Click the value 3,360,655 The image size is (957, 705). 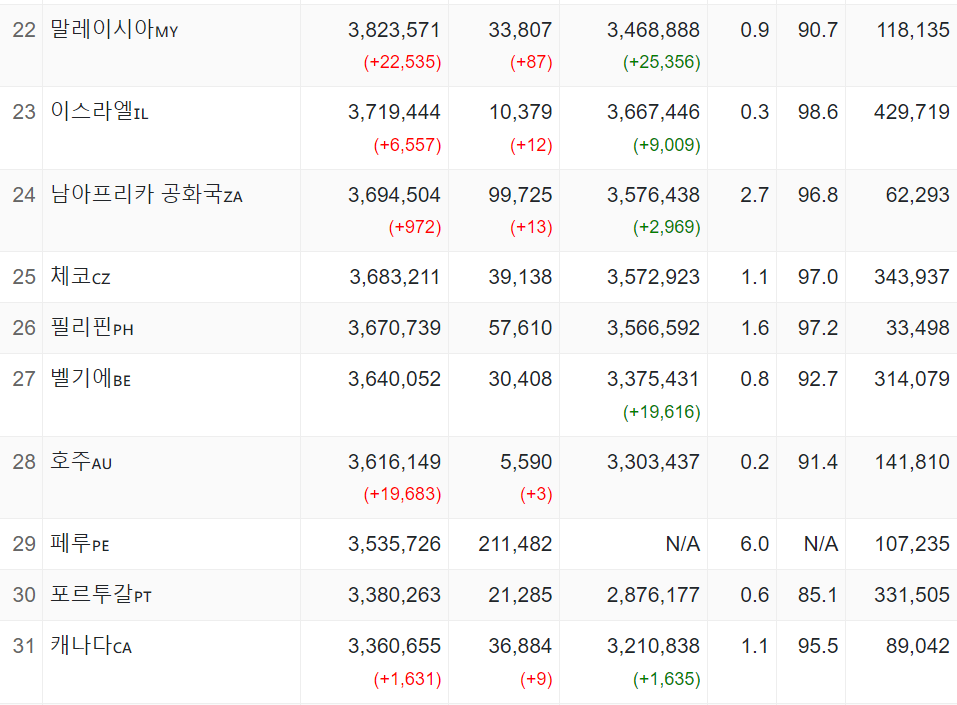(x=394, y=647)
